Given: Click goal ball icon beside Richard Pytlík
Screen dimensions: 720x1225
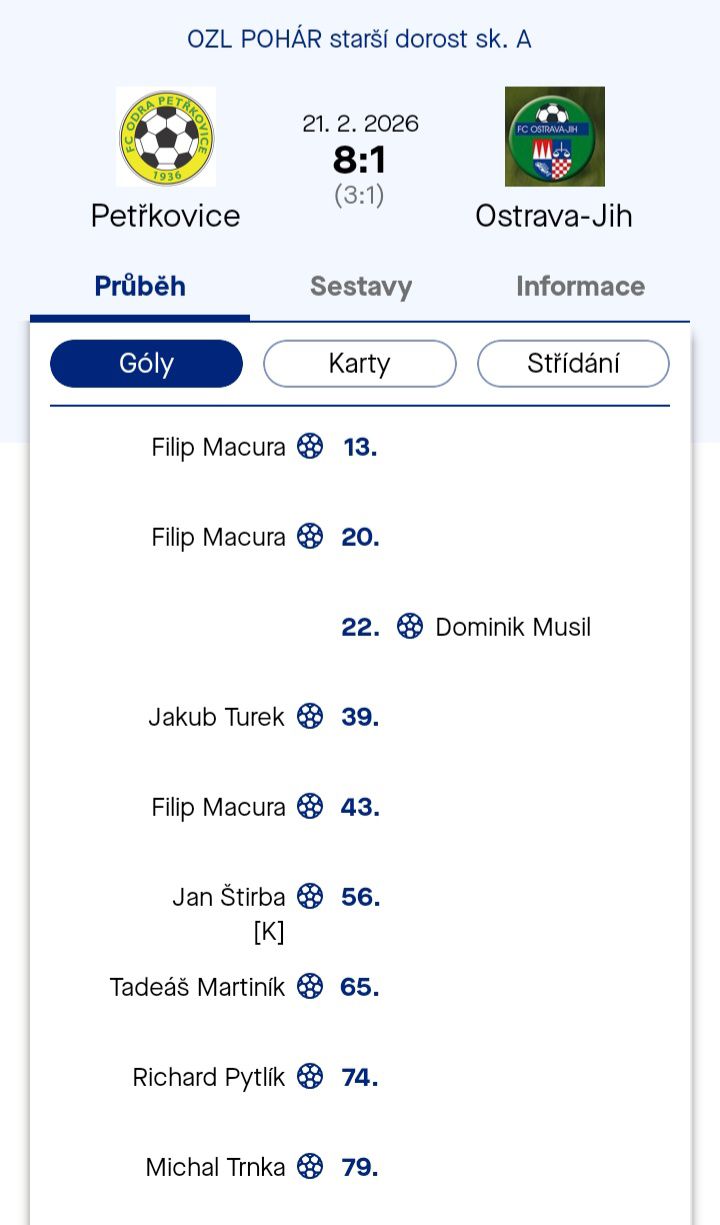Looking at the screenshot, I should coord(311,1077).
